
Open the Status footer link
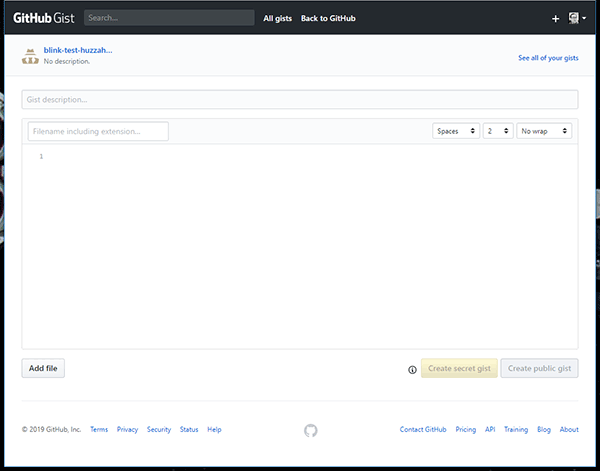pyautogui.click(x=189, y=429)
